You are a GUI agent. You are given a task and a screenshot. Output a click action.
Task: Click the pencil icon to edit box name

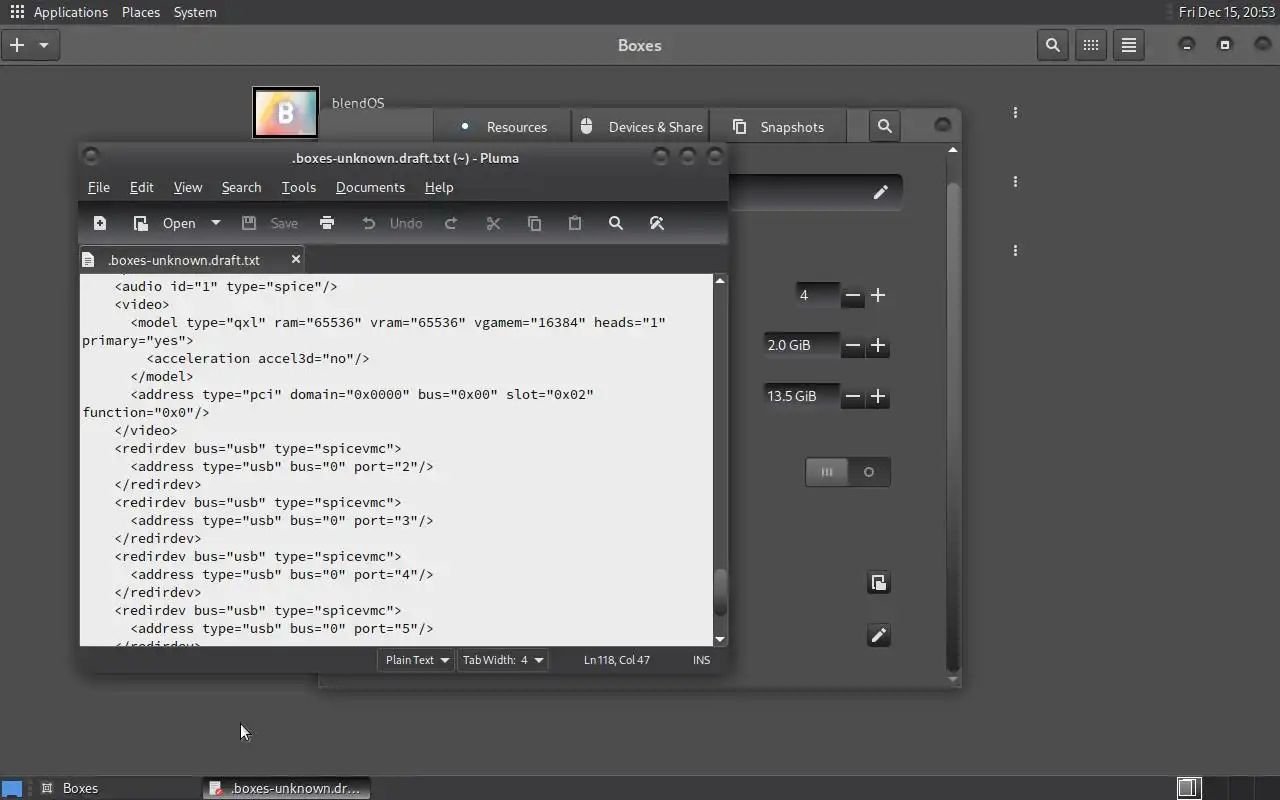tap(880, 192)
